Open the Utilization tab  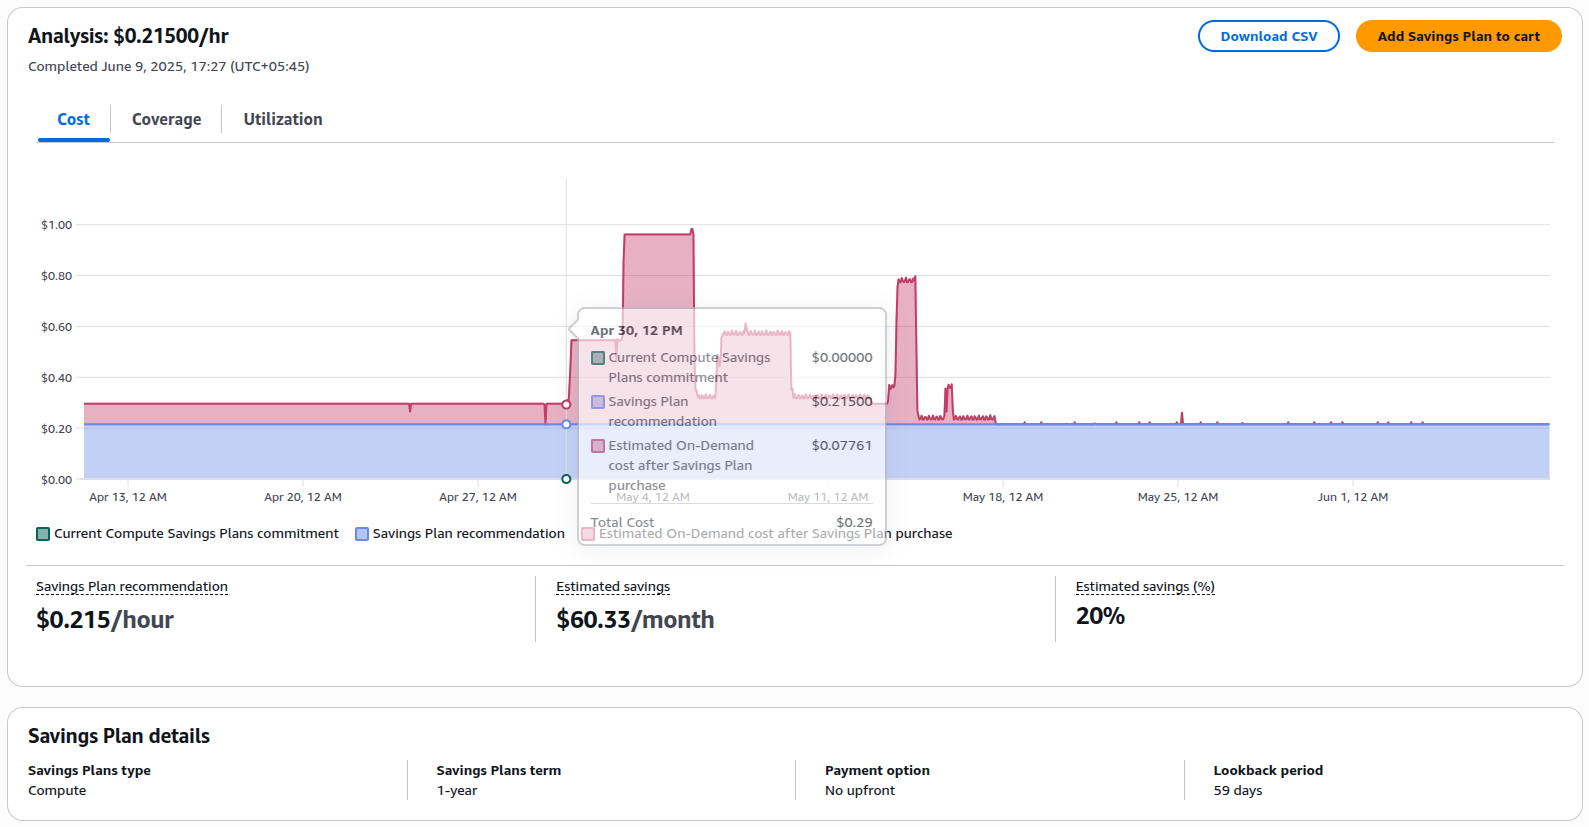click(283, 119)
